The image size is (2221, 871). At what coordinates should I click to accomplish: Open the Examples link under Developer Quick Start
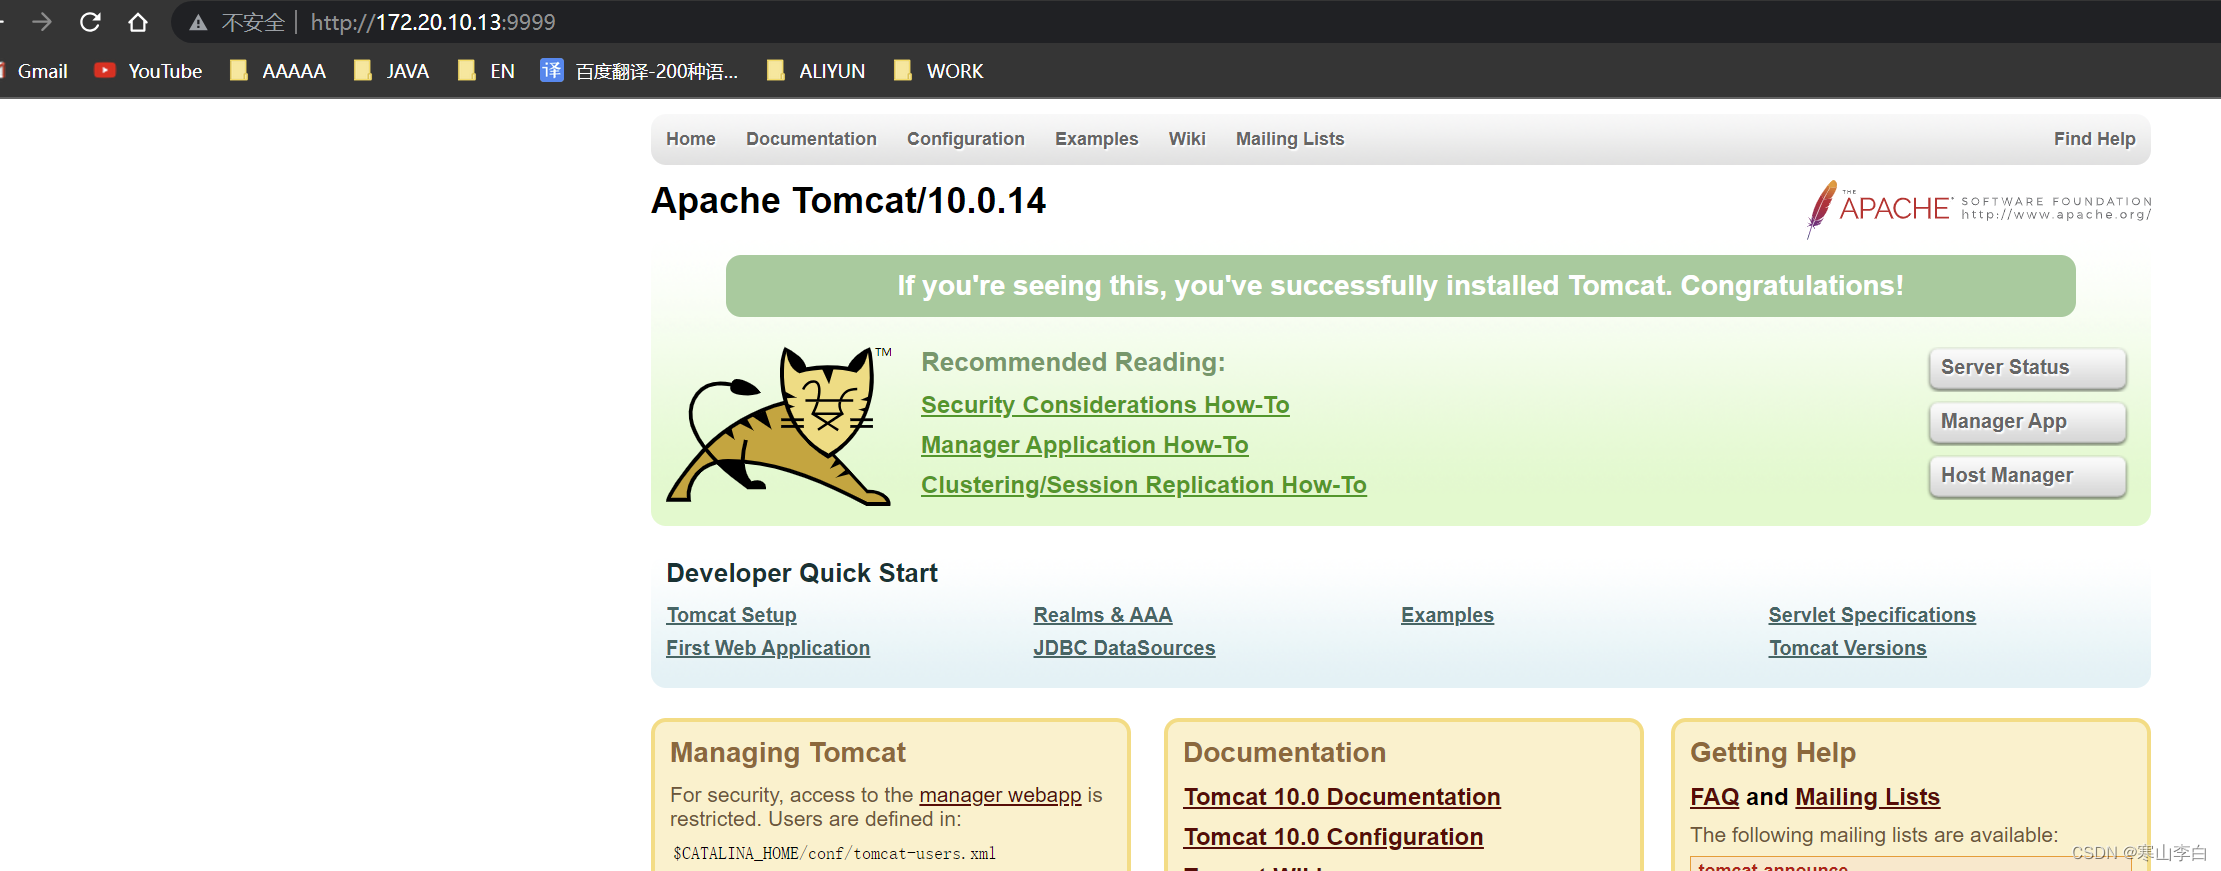tap(1447, 615)
